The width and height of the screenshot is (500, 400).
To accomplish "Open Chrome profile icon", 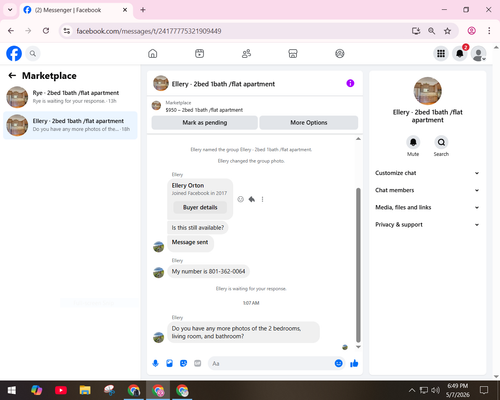I will click(x=471, y=31).
